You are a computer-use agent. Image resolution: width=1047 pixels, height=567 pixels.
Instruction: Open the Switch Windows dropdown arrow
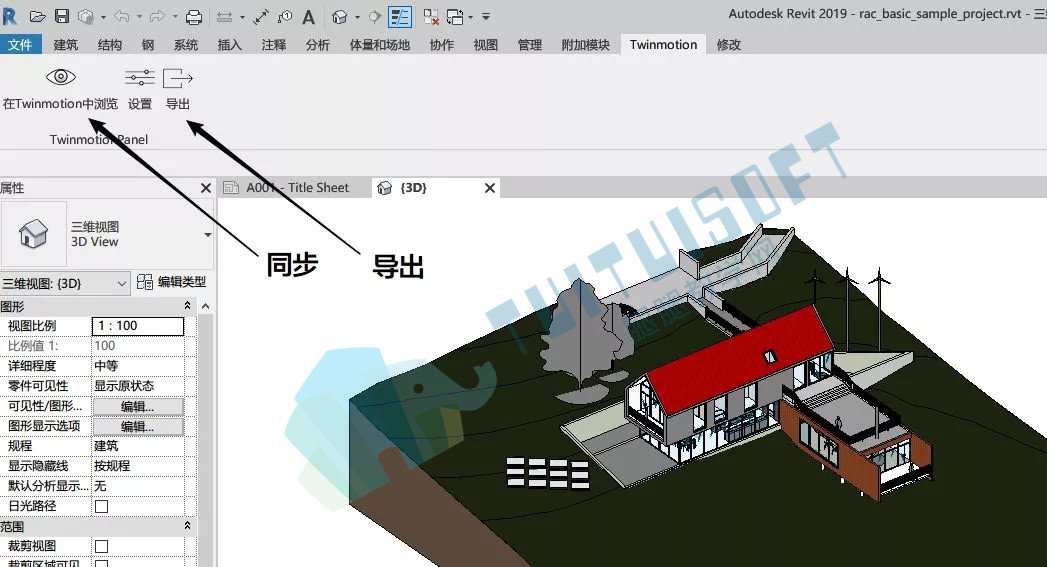click(471, 17)
